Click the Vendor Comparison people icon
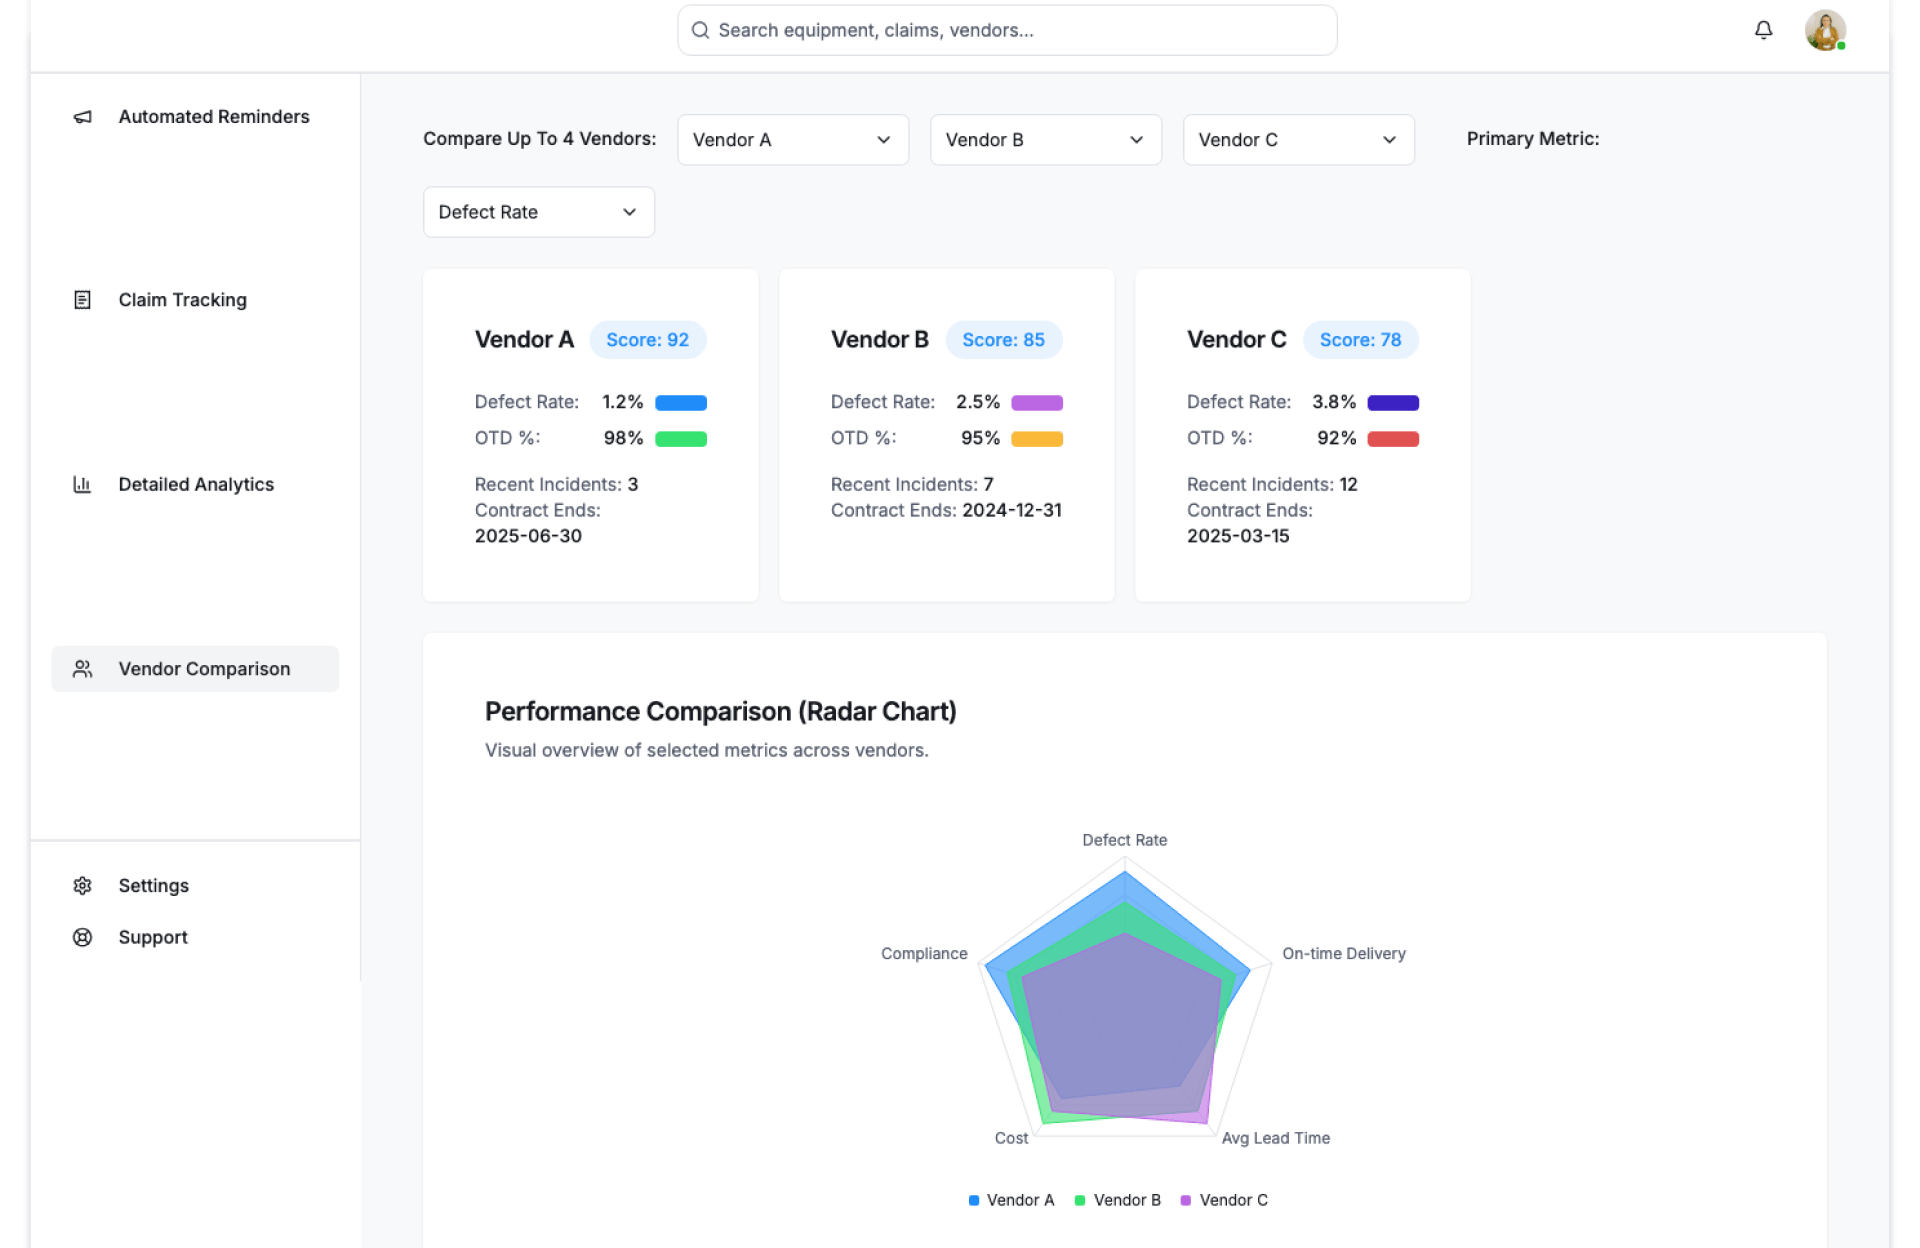This screenshot has width=1920, height=1248. 83,669
